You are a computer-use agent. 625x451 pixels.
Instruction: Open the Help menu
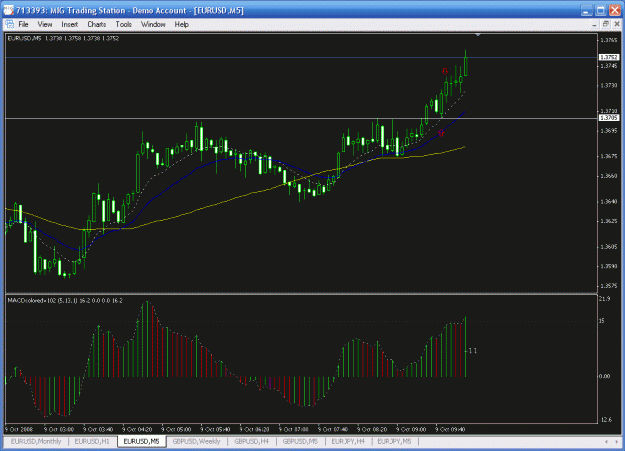(x=181, y=24)
